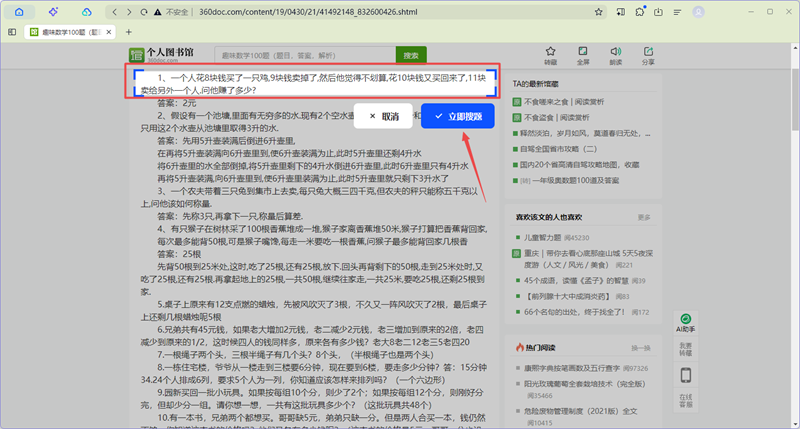Open the AI sparkle assistant icon

point(53,12)
